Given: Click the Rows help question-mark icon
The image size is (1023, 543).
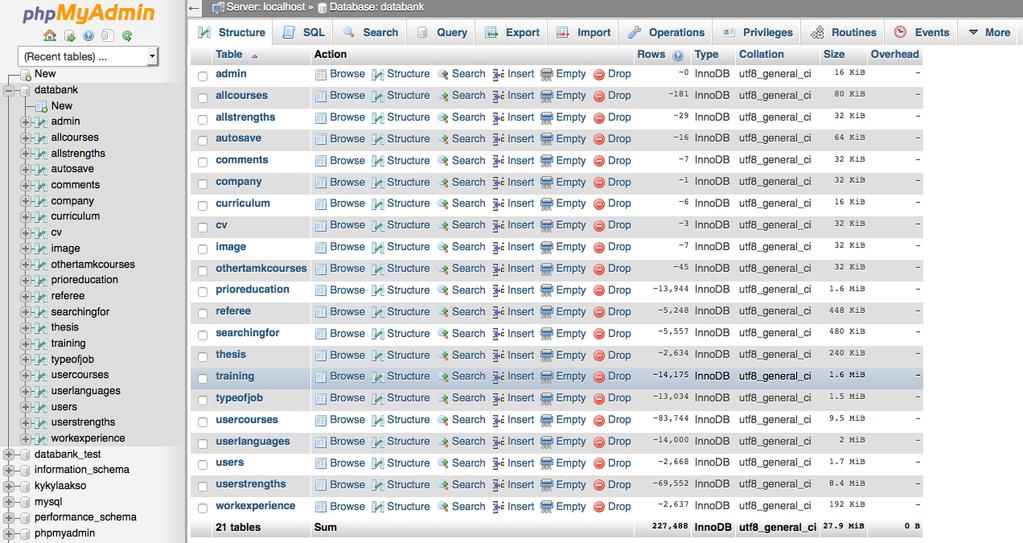Looking at the screenshot, I should pos(678,55).
